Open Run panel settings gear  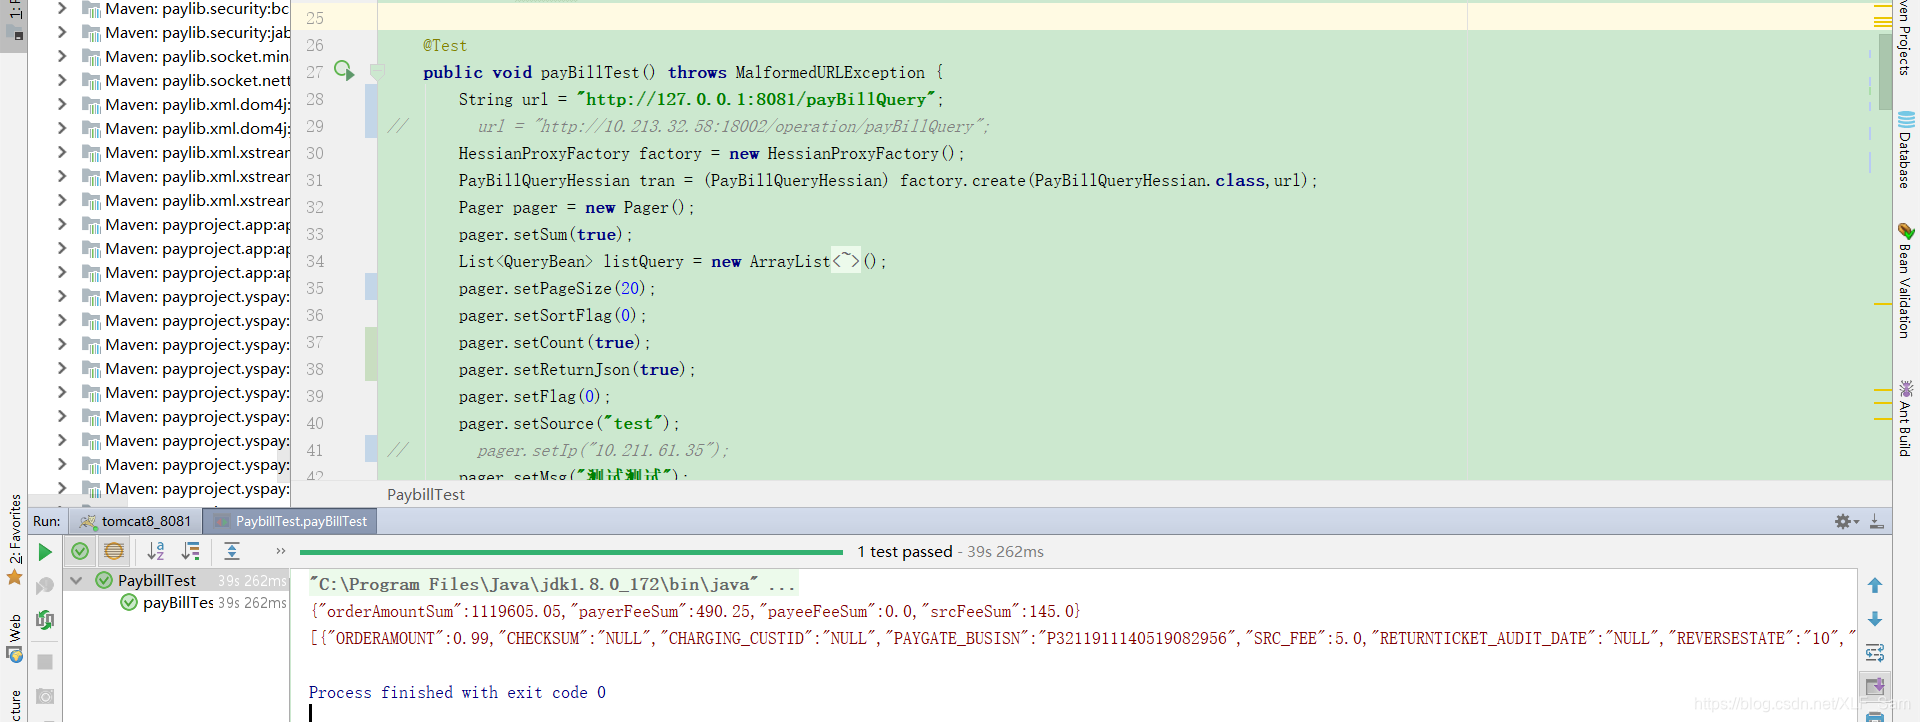click(1845, 521)
